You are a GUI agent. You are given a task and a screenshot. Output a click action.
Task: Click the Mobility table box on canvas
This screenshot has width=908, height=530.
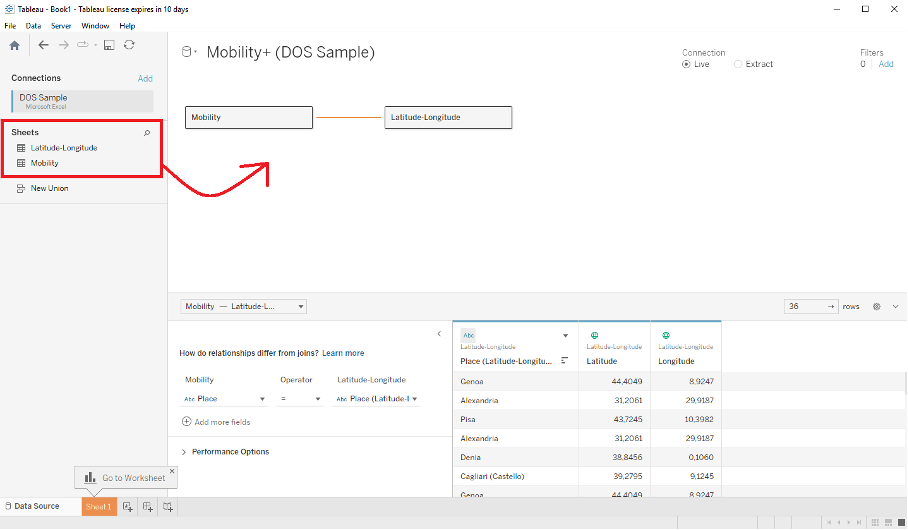click(x=249, y=118)
